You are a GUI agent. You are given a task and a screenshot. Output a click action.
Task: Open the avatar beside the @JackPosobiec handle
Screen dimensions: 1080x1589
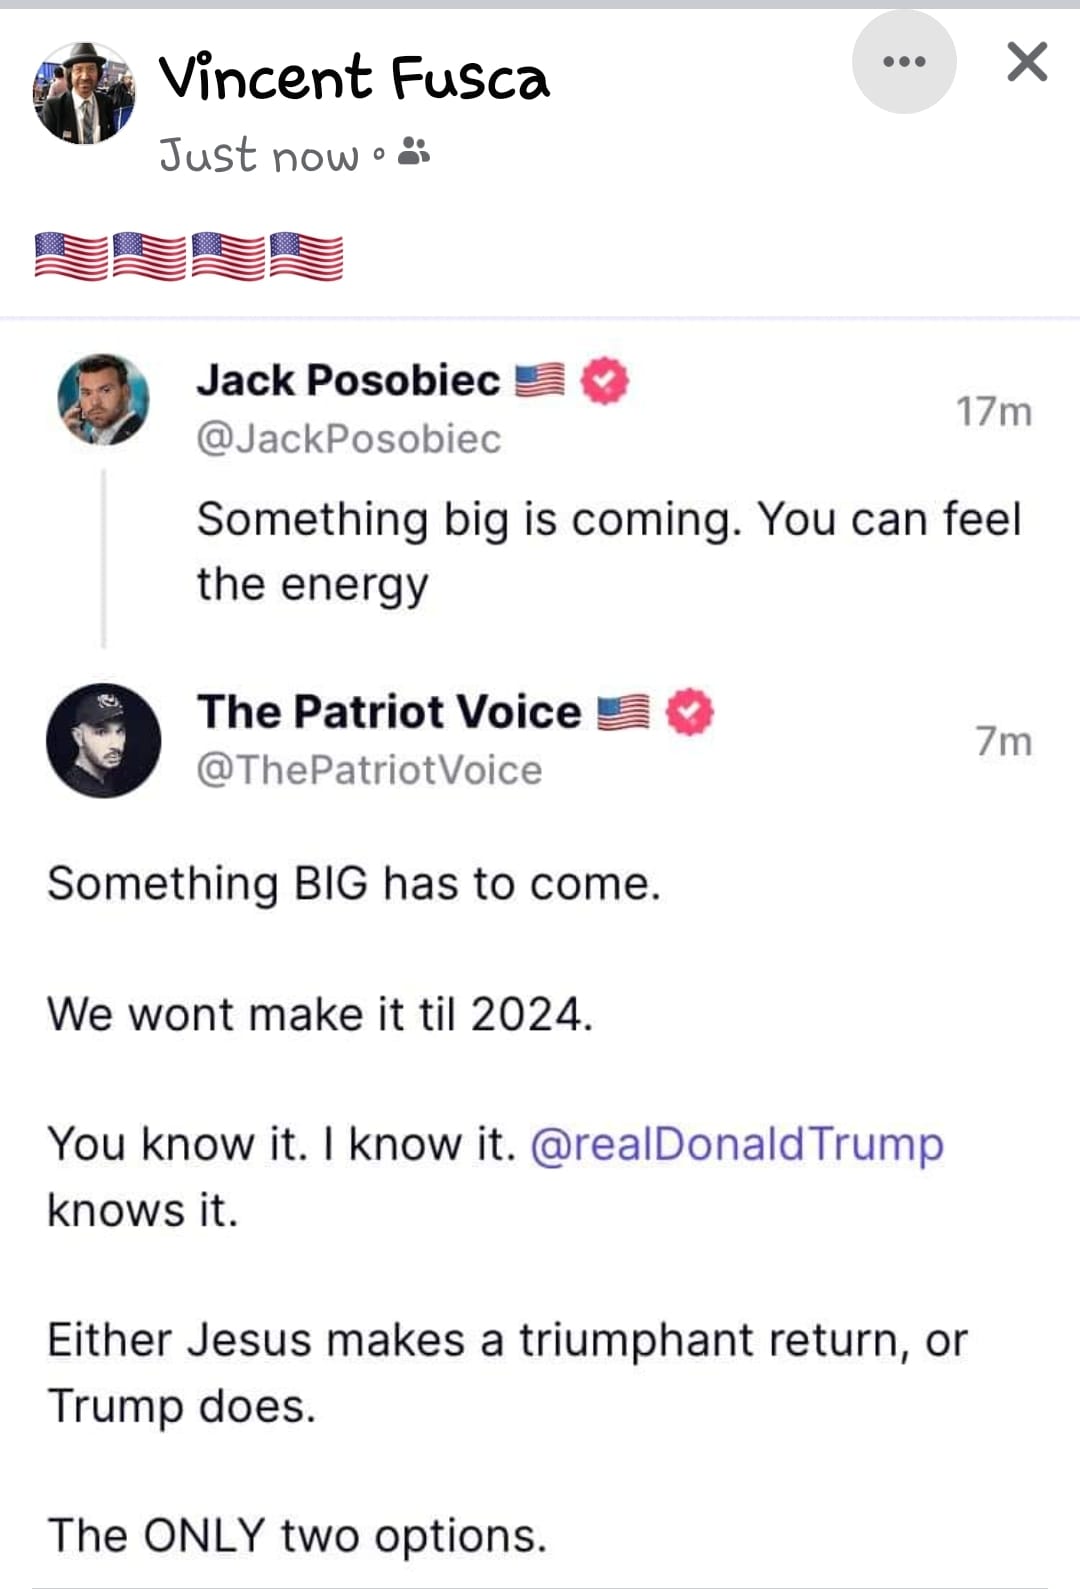point(104,399)
